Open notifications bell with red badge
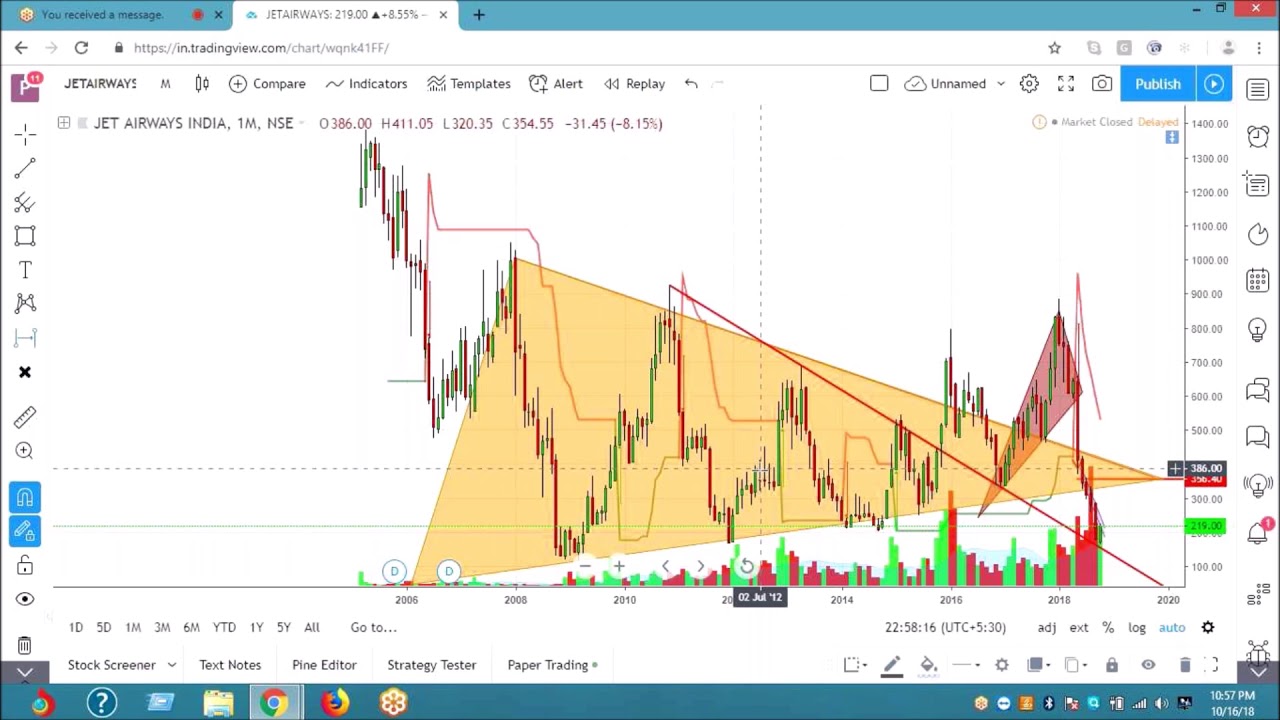The height and width of the screenshot is (720, 1280). (x=1260, y=532)
